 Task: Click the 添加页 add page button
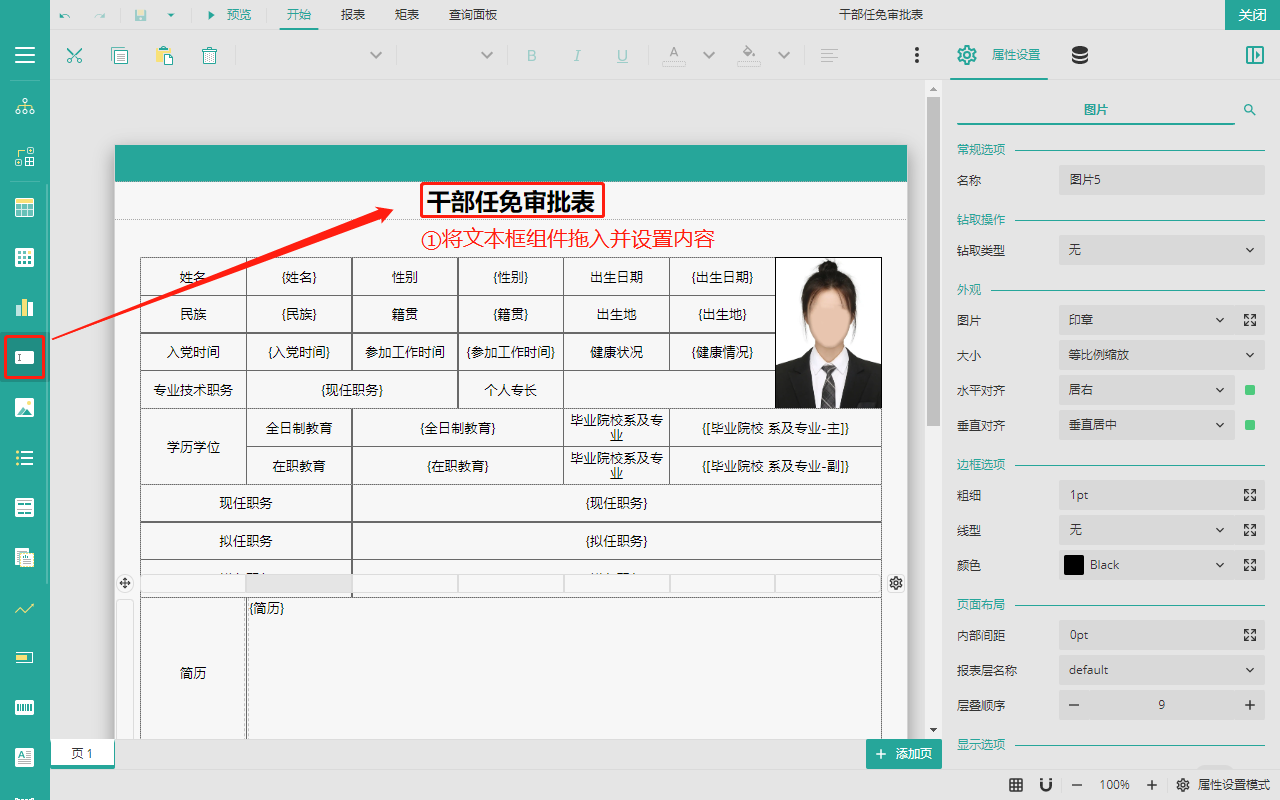coord(904,754)
